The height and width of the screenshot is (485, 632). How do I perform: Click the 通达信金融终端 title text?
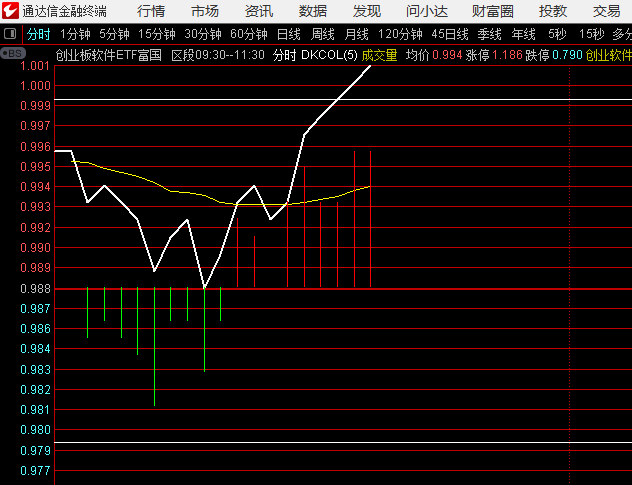pos(64,11)
